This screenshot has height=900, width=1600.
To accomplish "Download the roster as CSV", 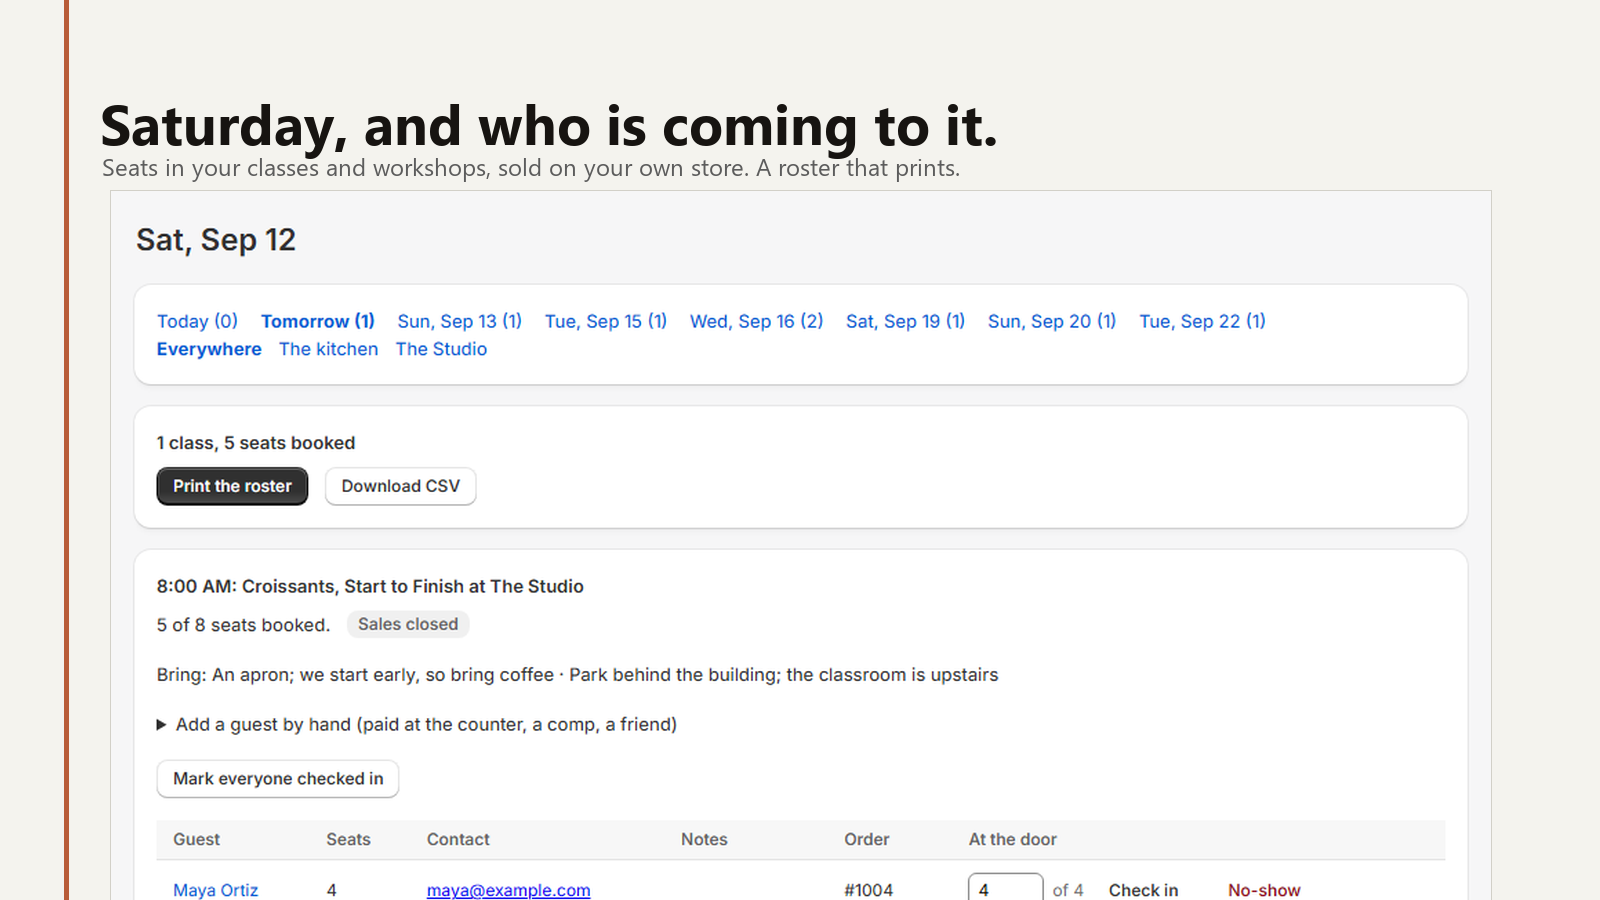I will tap(400, 486).
